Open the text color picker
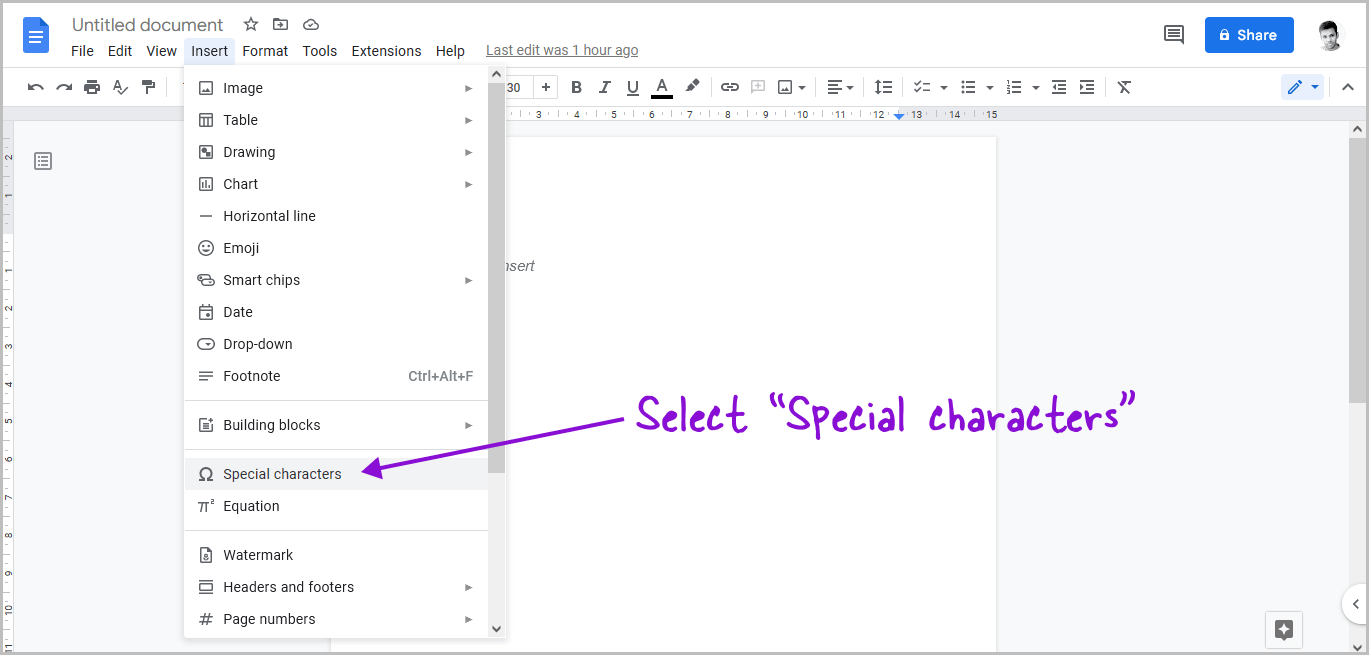 click(661, 87)
